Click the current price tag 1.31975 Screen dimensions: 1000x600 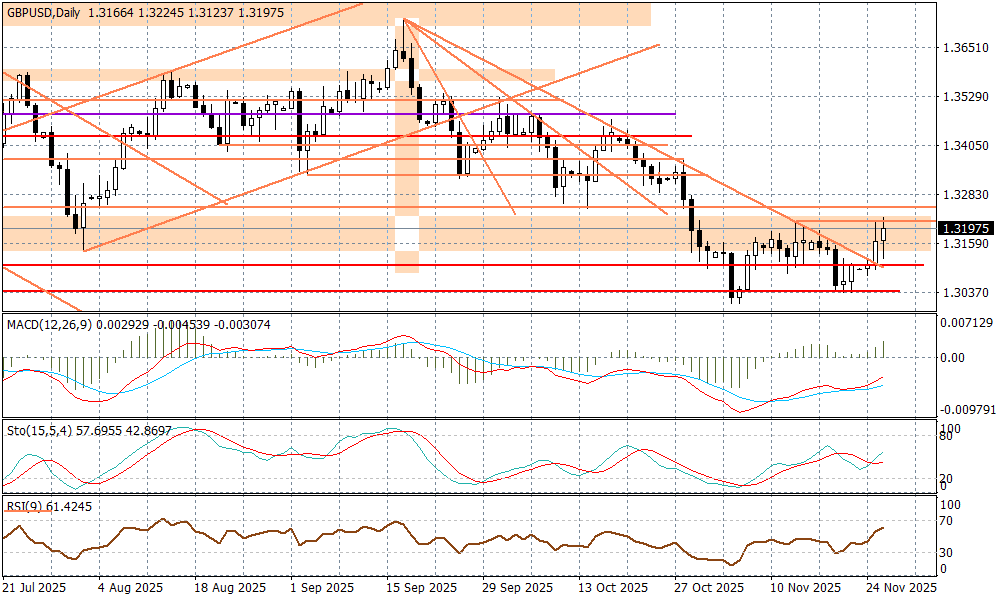click(x=966, y=229)
